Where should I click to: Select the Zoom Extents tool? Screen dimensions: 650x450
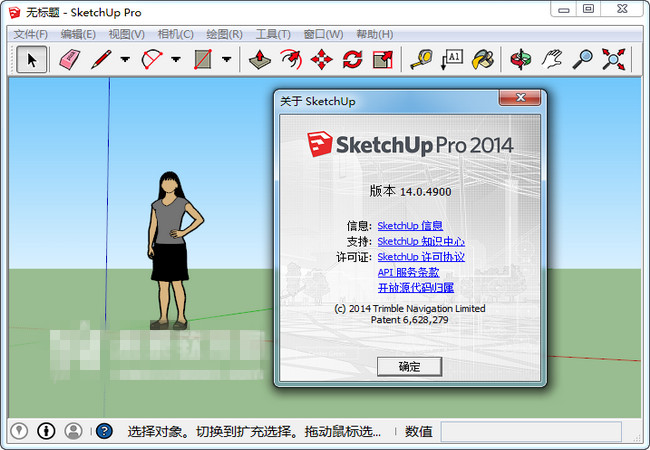(614, 60)
